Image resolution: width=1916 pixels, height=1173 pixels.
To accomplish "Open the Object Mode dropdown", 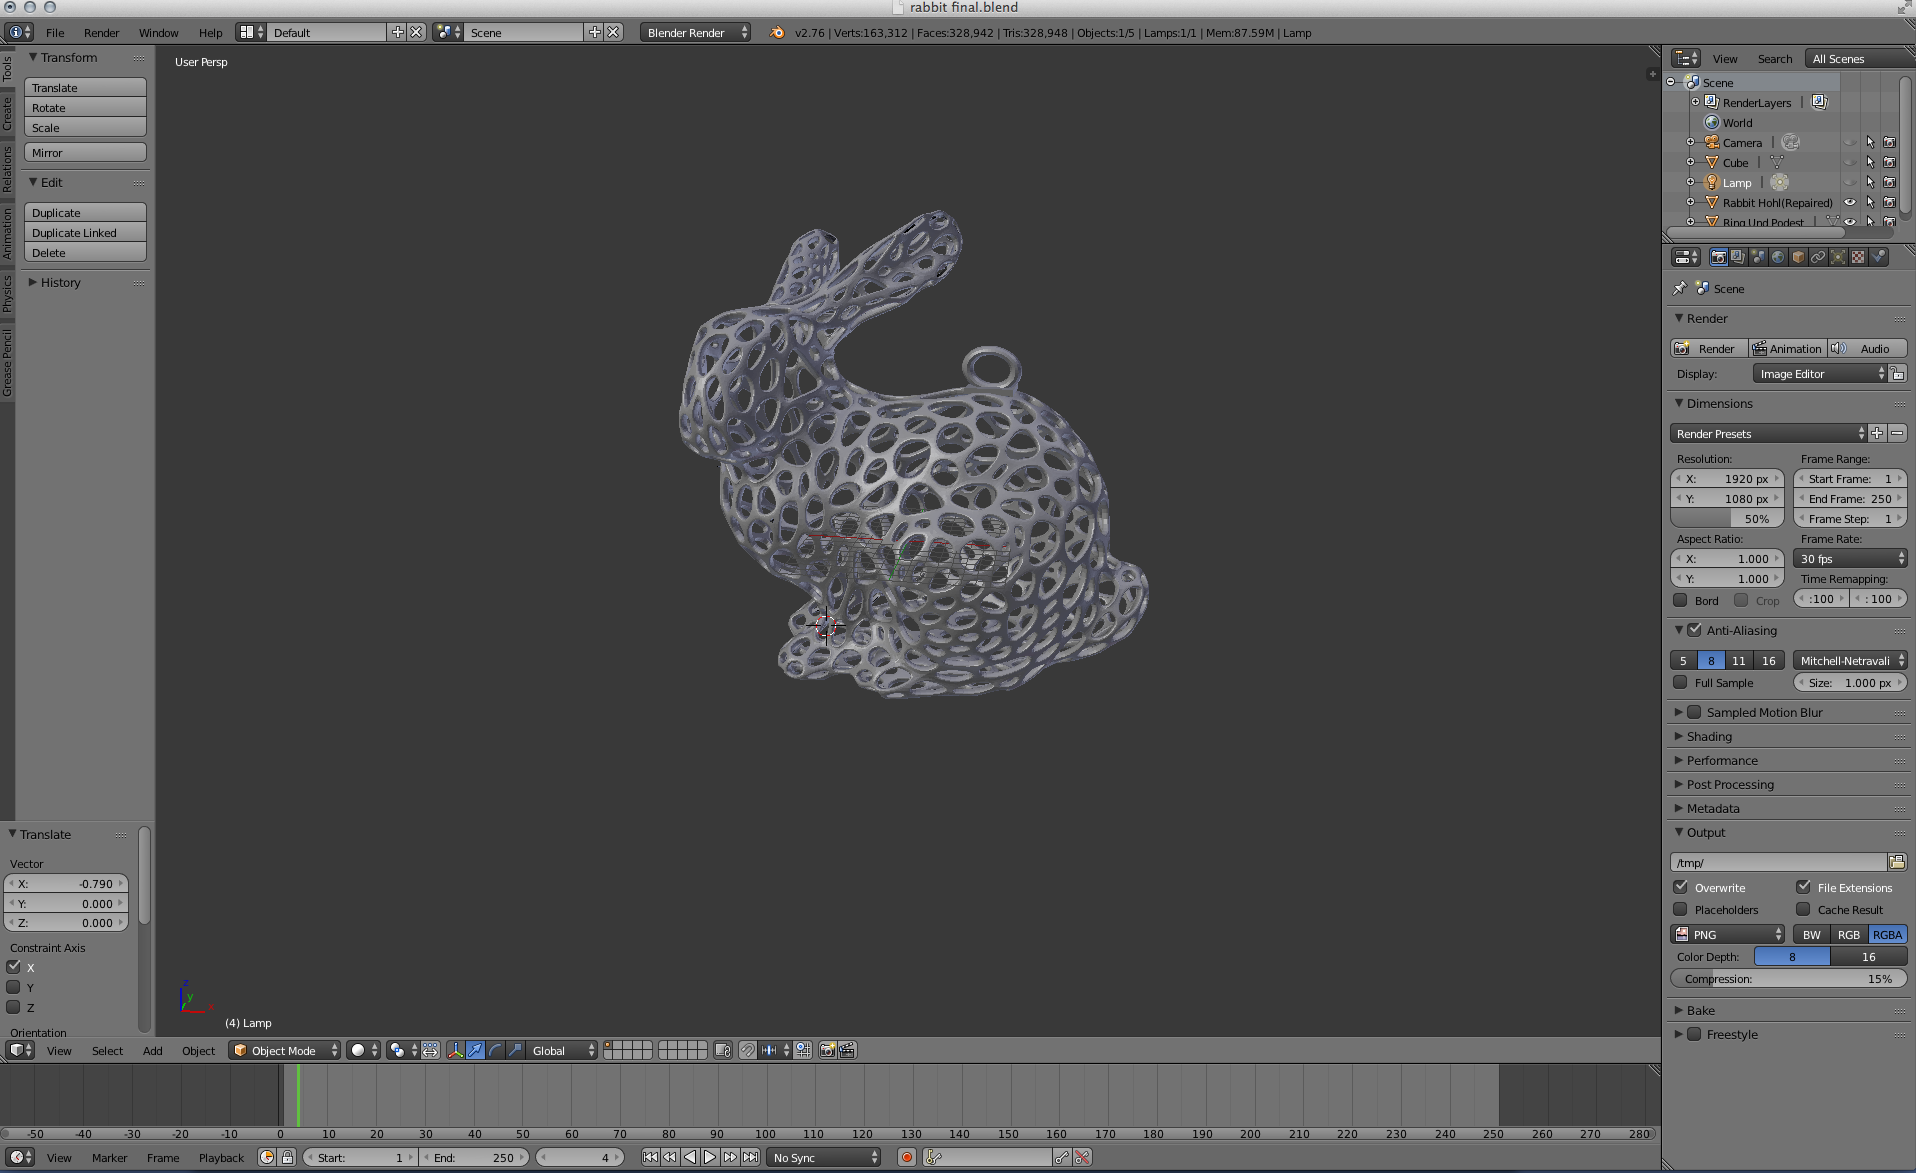I will tap(284, 1050).
